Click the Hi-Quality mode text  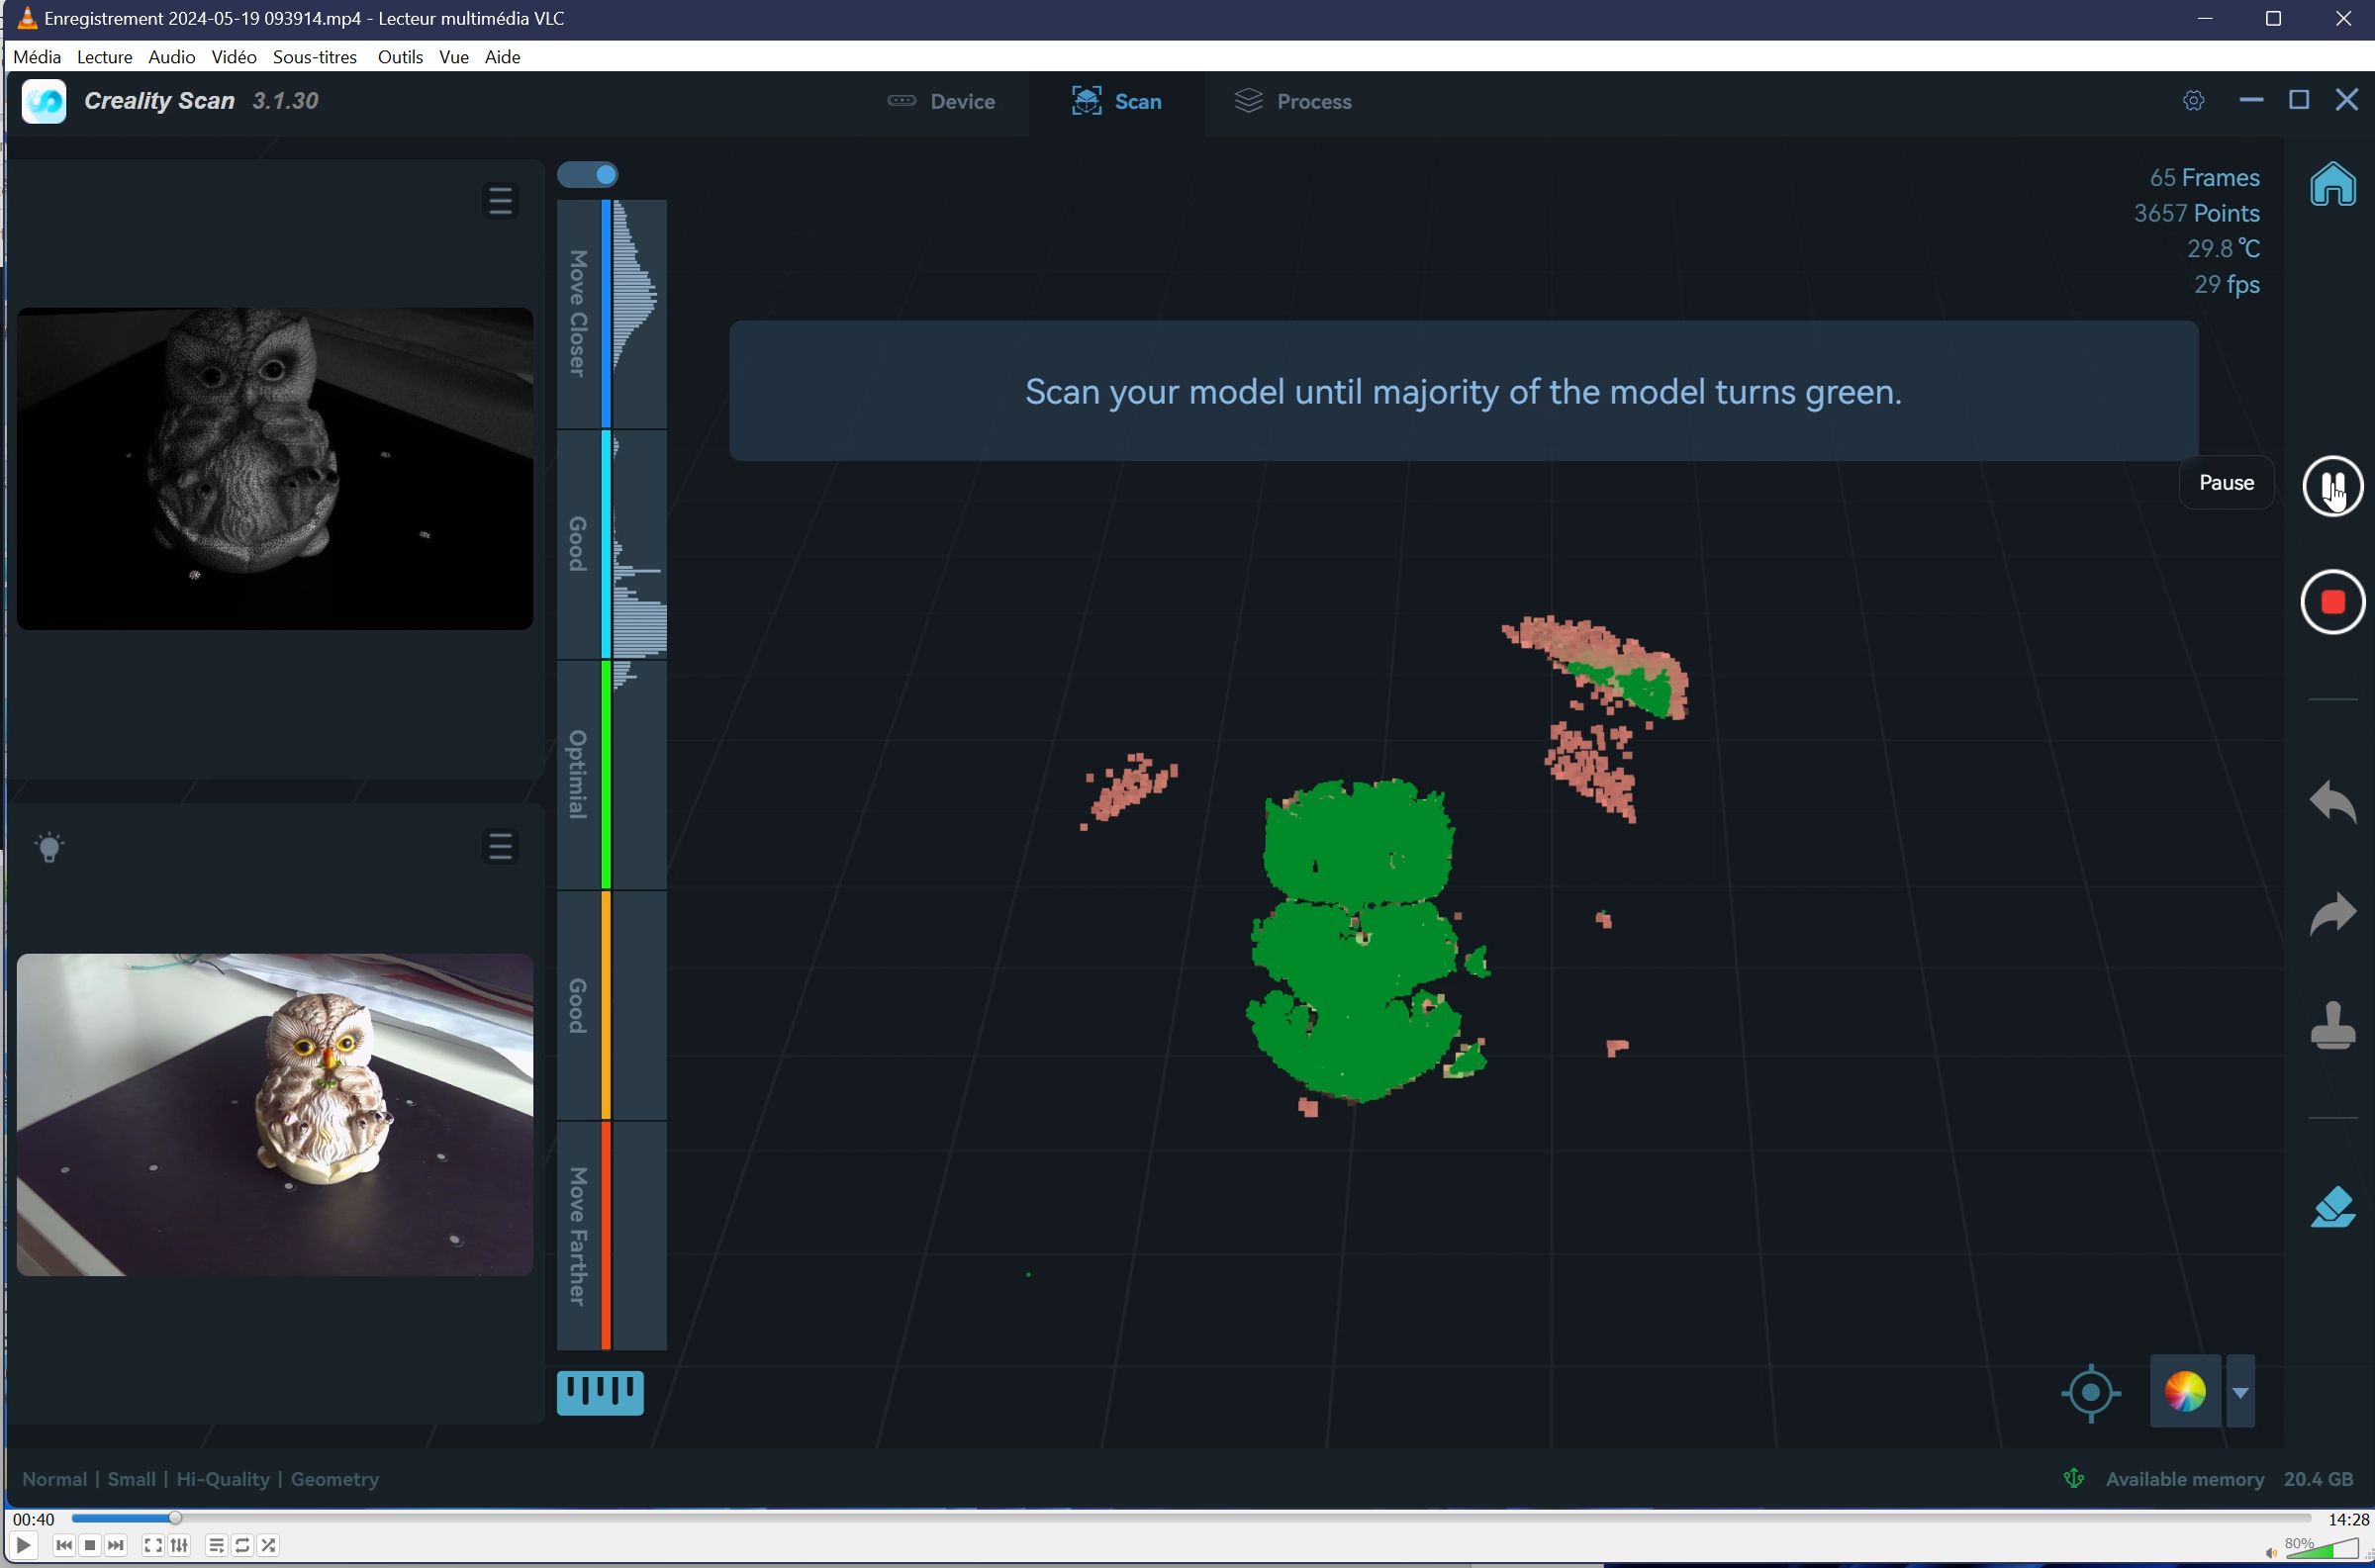pos(223,1479)
